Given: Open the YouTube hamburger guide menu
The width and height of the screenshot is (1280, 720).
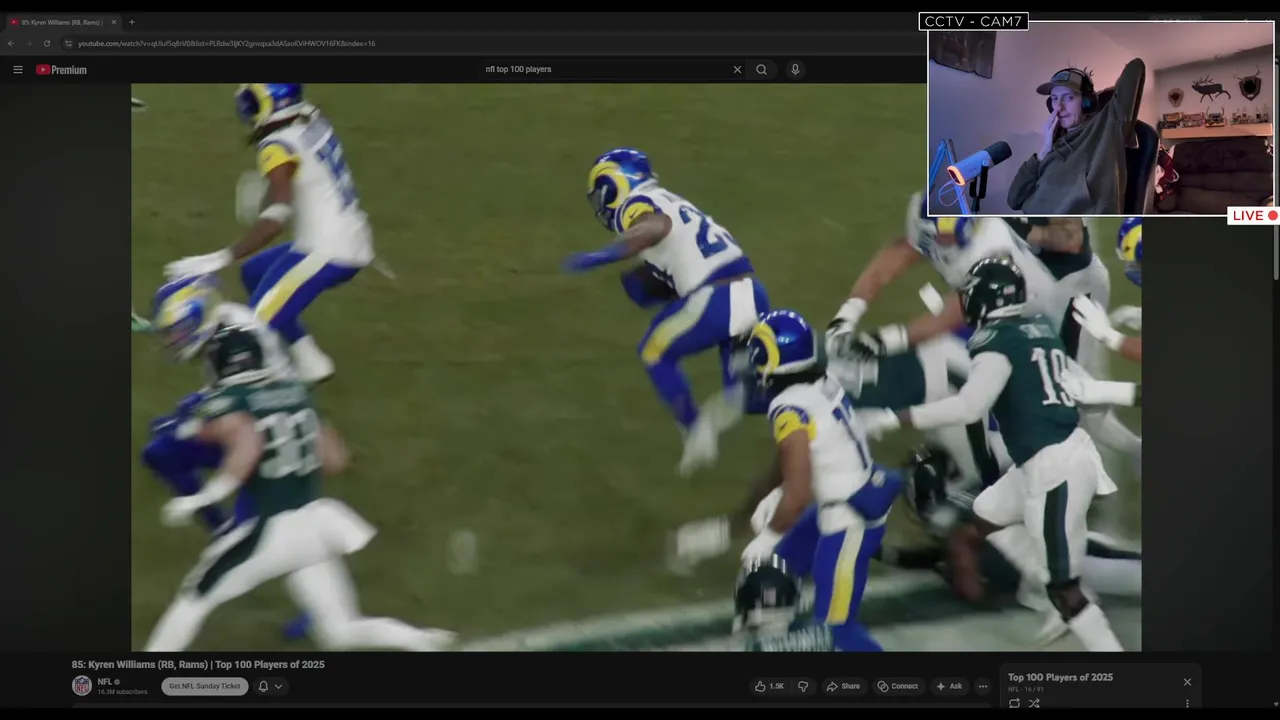Looking at the screenshot, I should point(17,70).
